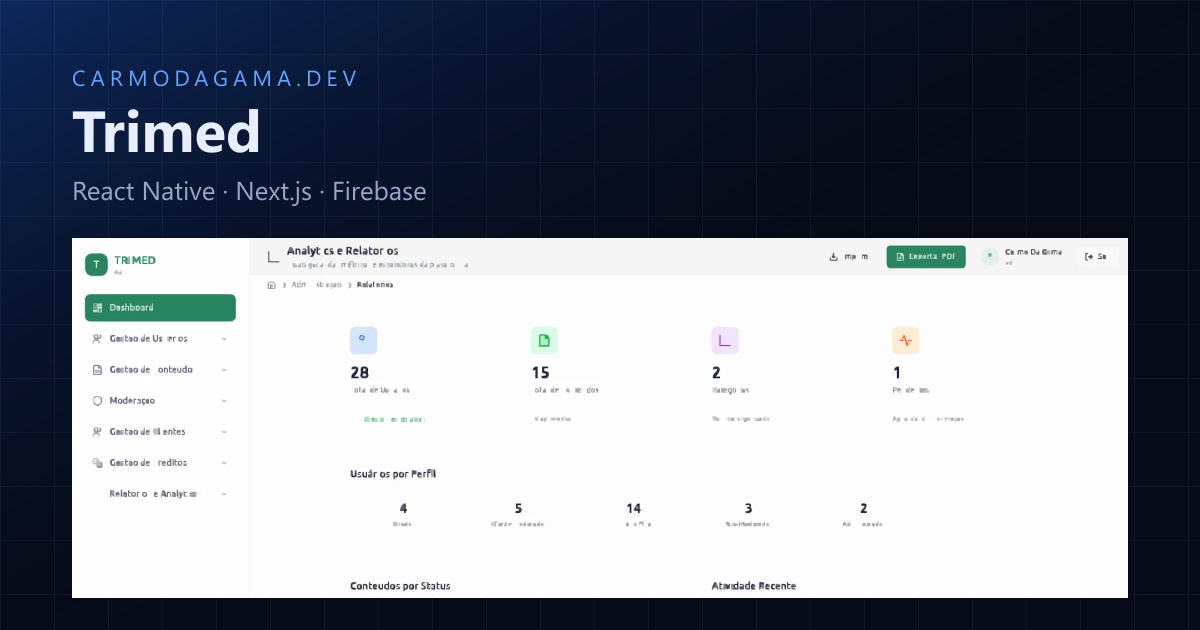Click the 'CARMODAGAMA.DEV' banner text
This screenshot has width=1200, height=630.
215,78
